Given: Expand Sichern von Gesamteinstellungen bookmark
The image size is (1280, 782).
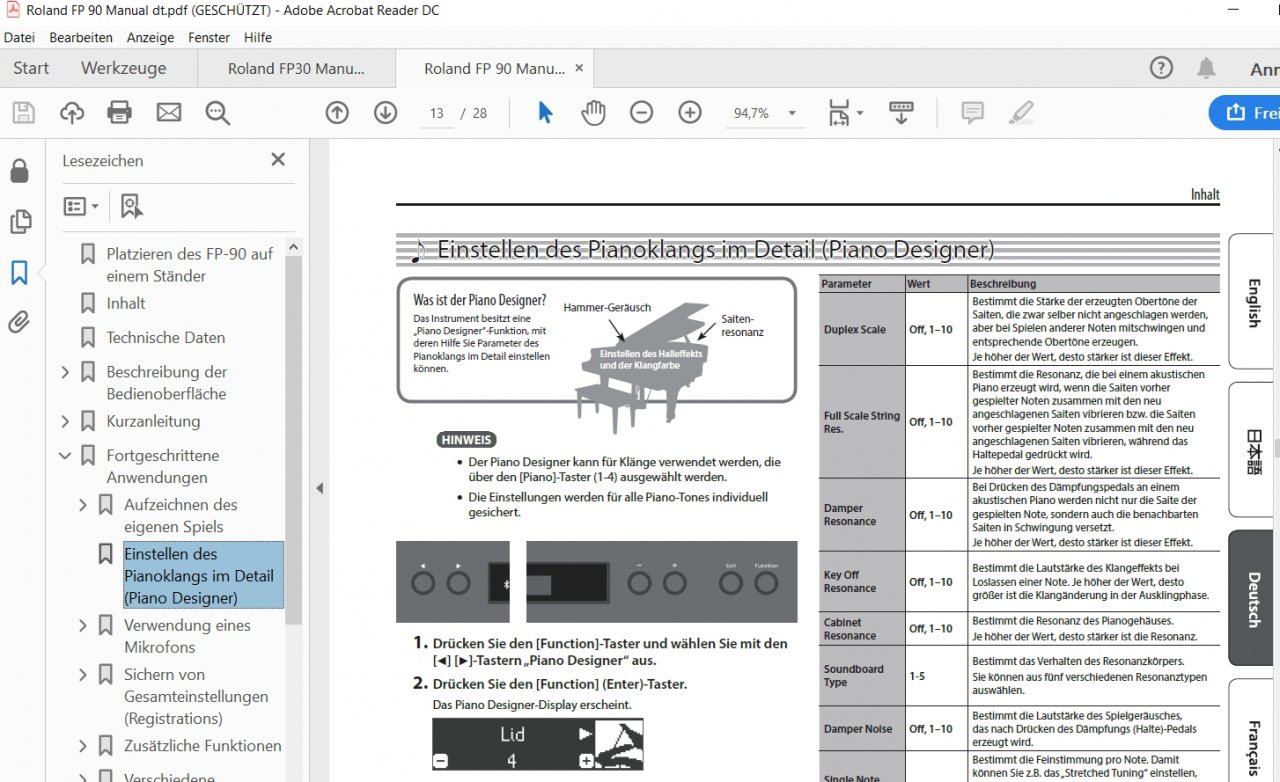Looking at the screenshot, I should pyautogui.click(x=83, y=675).
